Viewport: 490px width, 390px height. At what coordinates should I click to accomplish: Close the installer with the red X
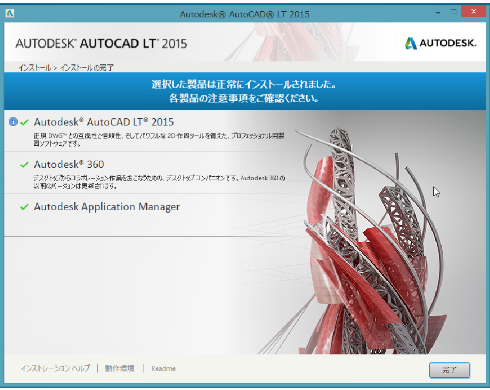pyautogui.click(x=473, y=12)
